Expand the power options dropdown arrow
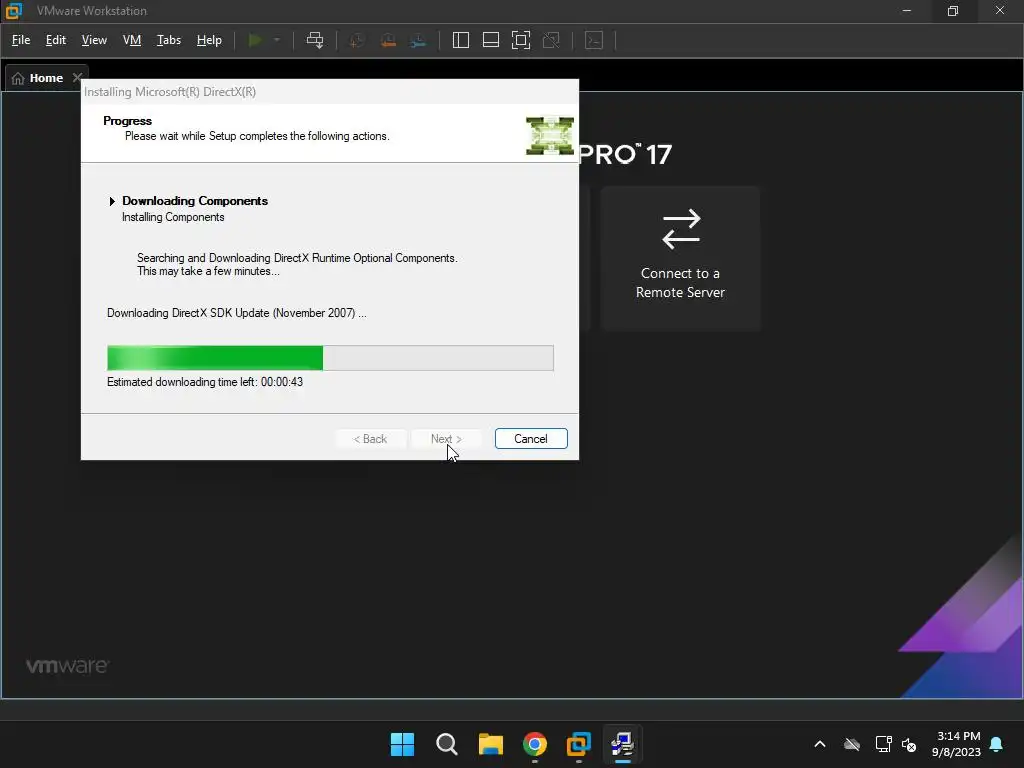 tap(277, 40)
